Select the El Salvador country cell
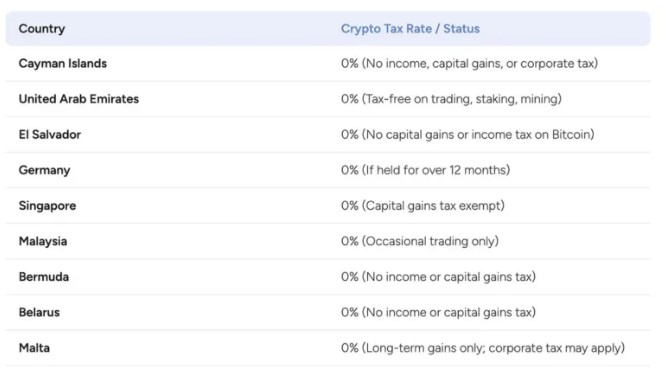 pos(50,135)
